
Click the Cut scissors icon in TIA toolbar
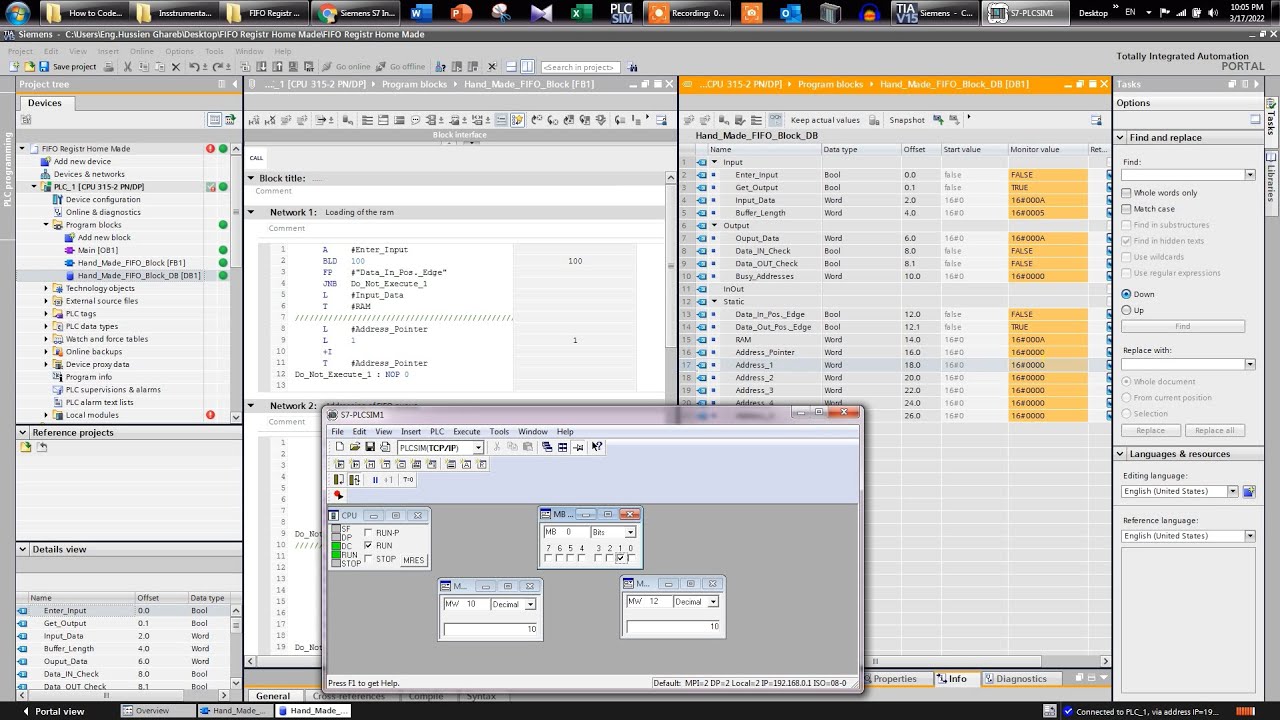127,67
